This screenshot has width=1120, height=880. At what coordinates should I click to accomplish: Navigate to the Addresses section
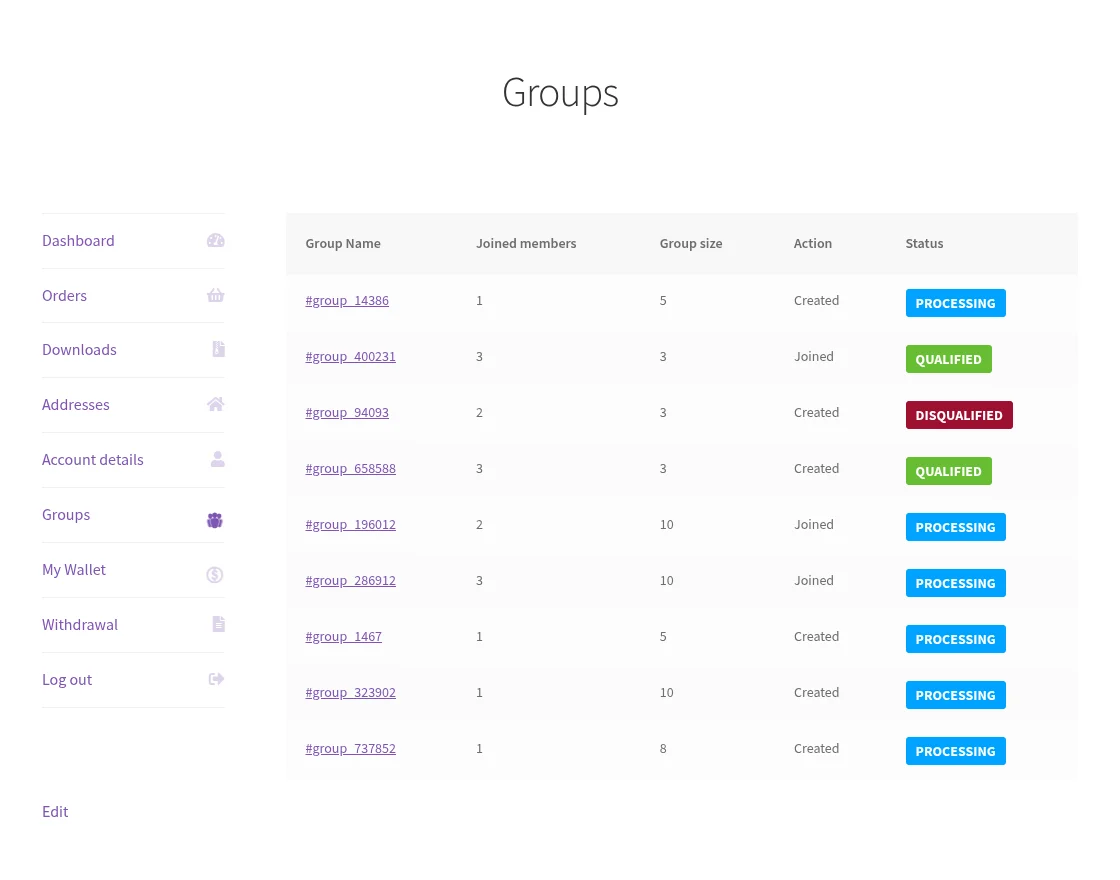[76, 404]
